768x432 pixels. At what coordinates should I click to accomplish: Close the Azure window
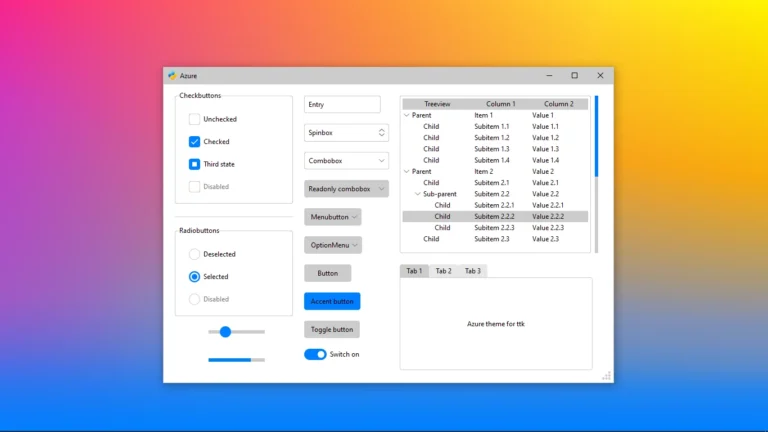pyautogui.click(x=600, y=75)
